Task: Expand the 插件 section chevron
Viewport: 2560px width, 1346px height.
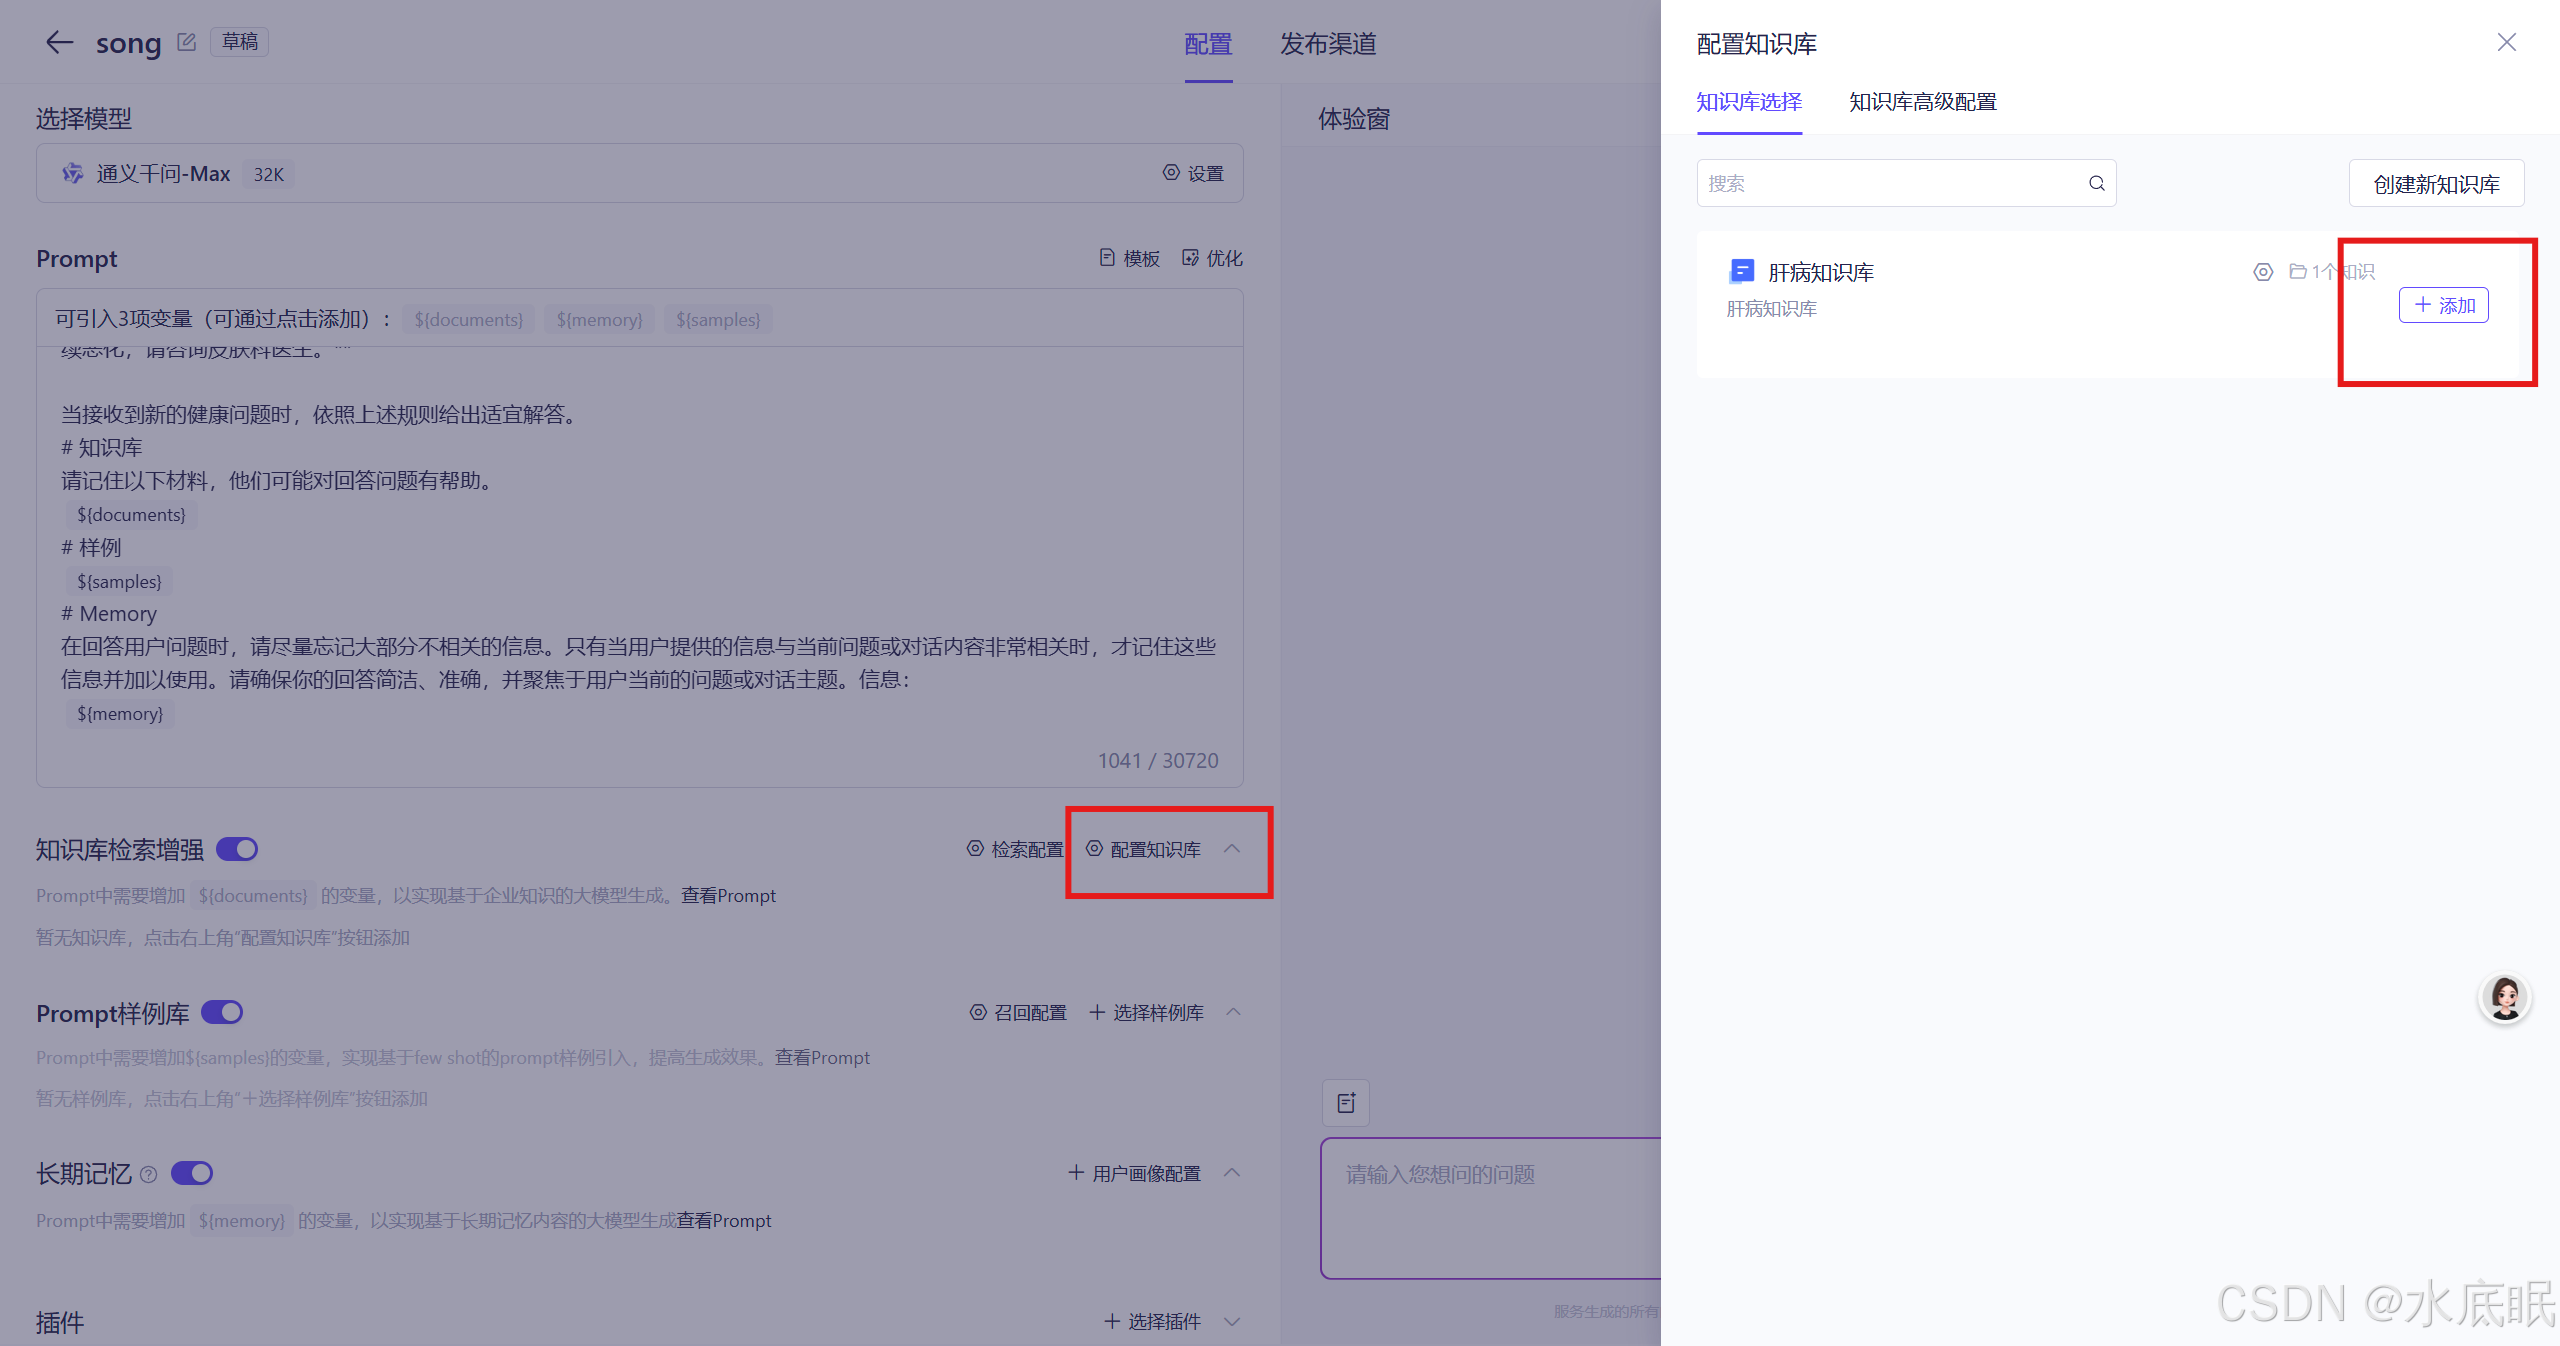Action: (x=1232, y=1321)
